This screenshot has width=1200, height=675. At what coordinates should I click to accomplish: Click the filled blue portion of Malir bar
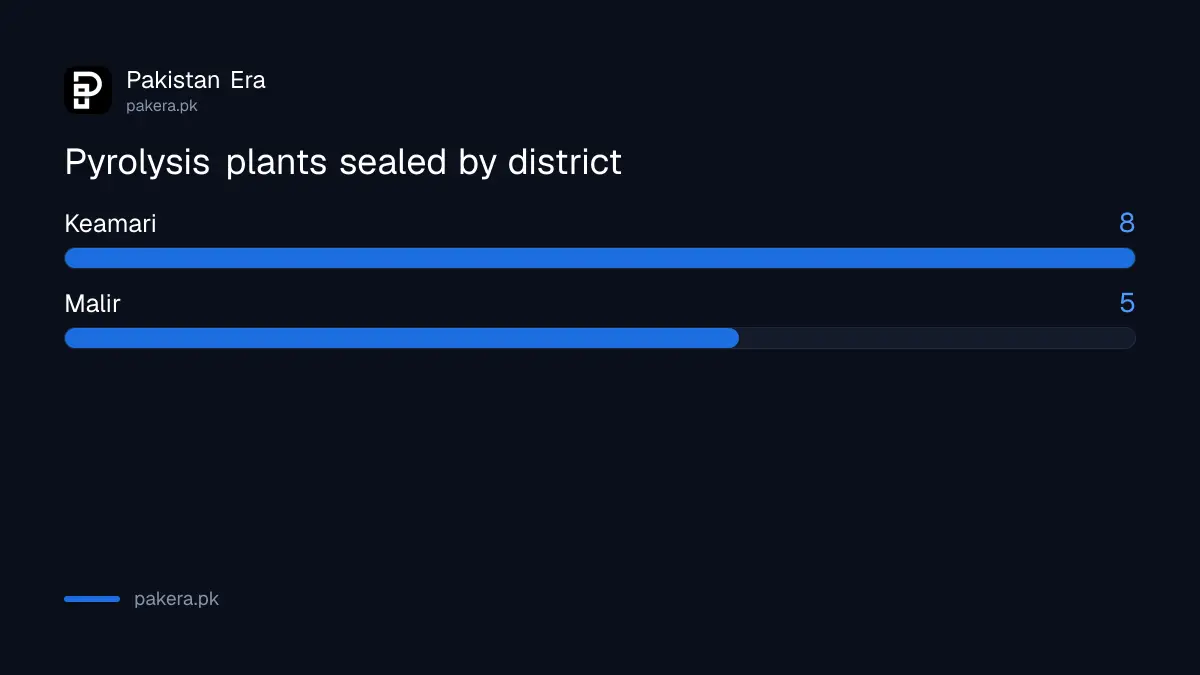click(402, 338)
